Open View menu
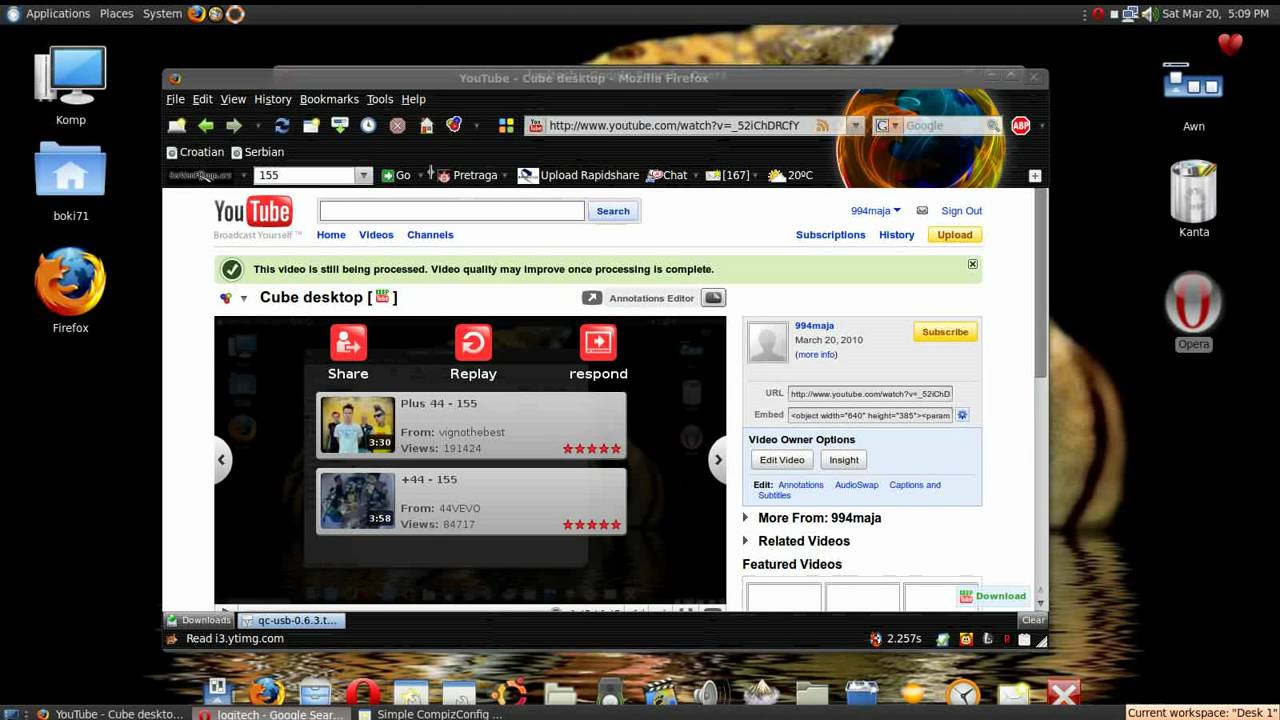Image resolution: width=1280 pixels, height=720 pixels. coord(233,99)
